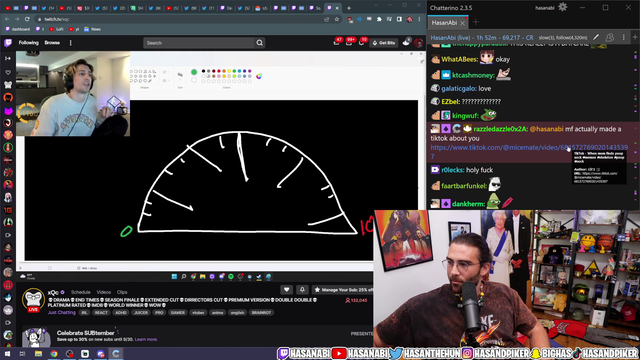Switch to Chatterino from the taskbar
Viewport: 640px width, 360px height.
pos(116,353)
